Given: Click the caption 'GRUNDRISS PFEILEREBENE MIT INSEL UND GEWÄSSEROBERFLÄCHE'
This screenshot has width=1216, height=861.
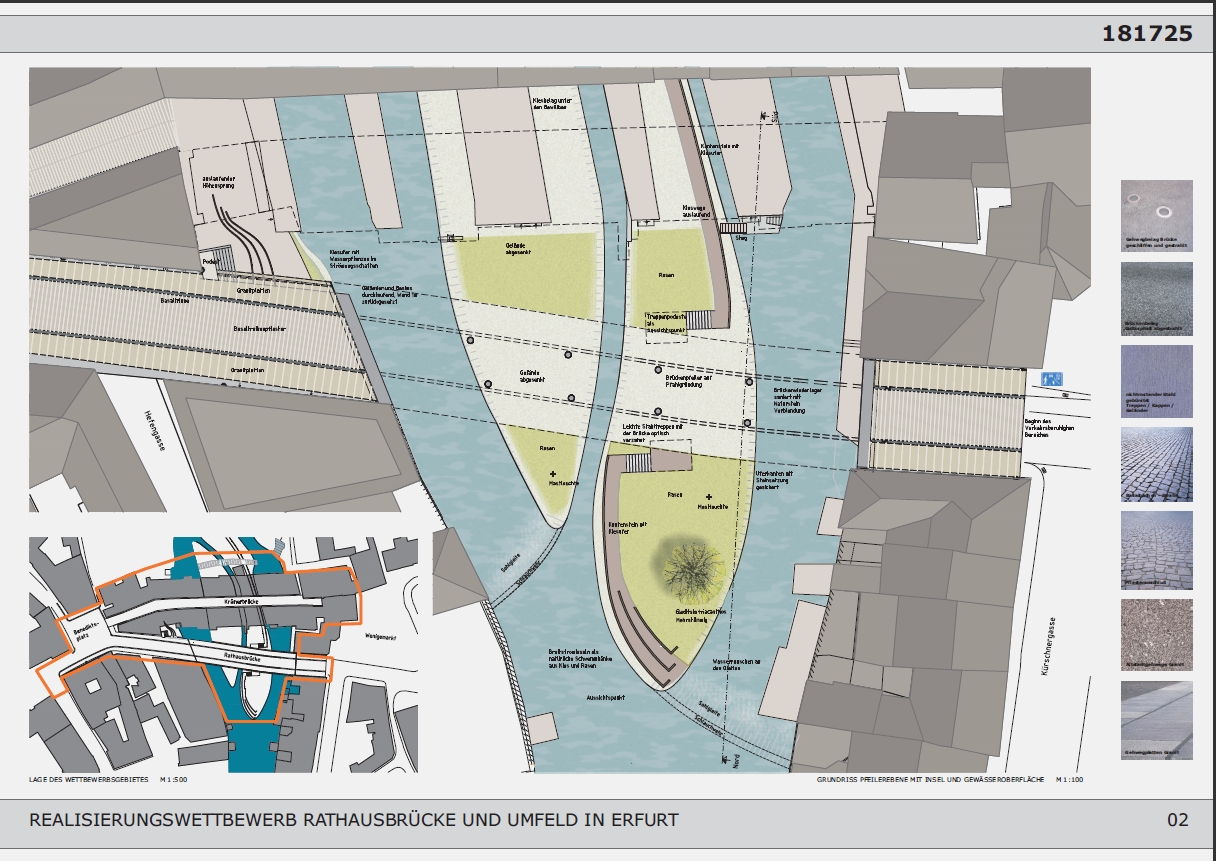Looking at the screenshot, I should pyautogui.click(x=931, y=779).
